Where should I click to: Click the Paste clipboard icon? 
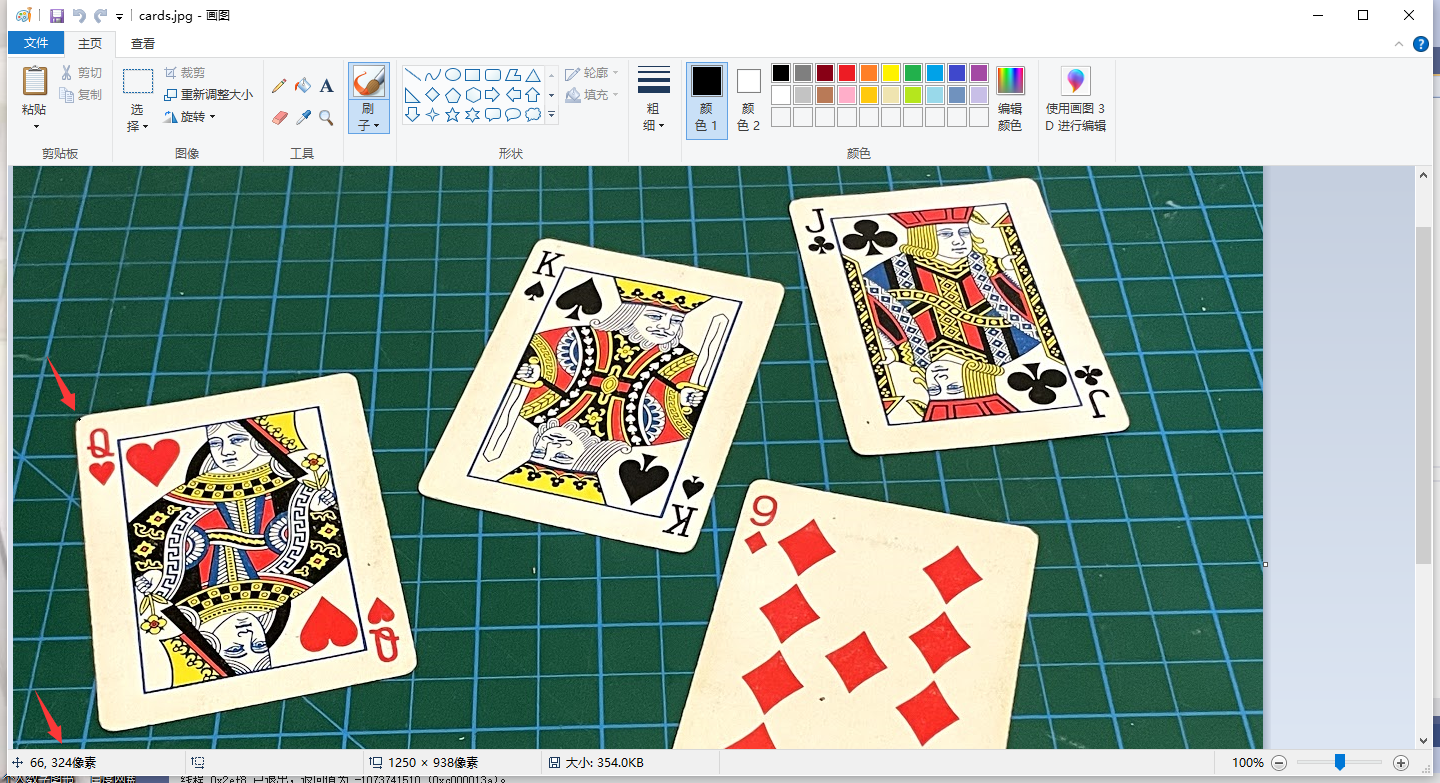point(34,81)
